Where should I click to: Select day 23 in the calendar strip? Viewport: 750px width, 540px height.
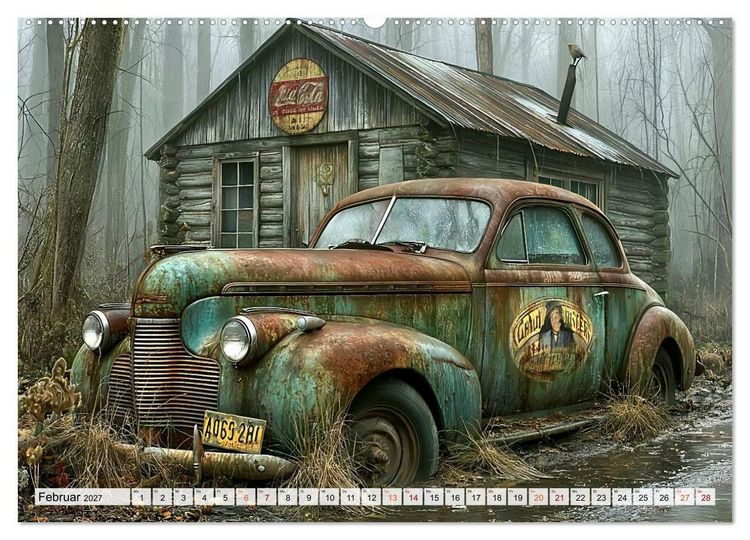(x=601, y=497)
